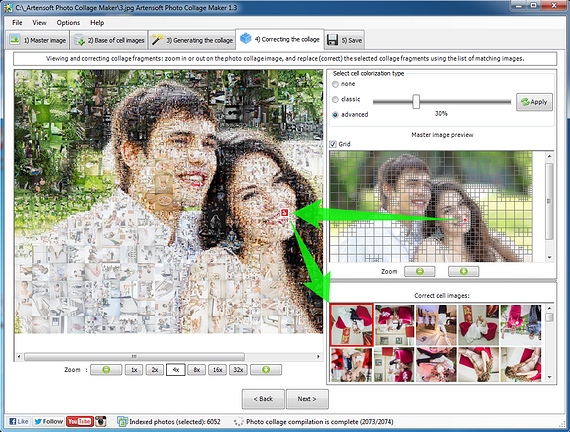Screen dimensions: 570x432
Task: Select the 'none' colorization radio button
Action: coord(335,84)
